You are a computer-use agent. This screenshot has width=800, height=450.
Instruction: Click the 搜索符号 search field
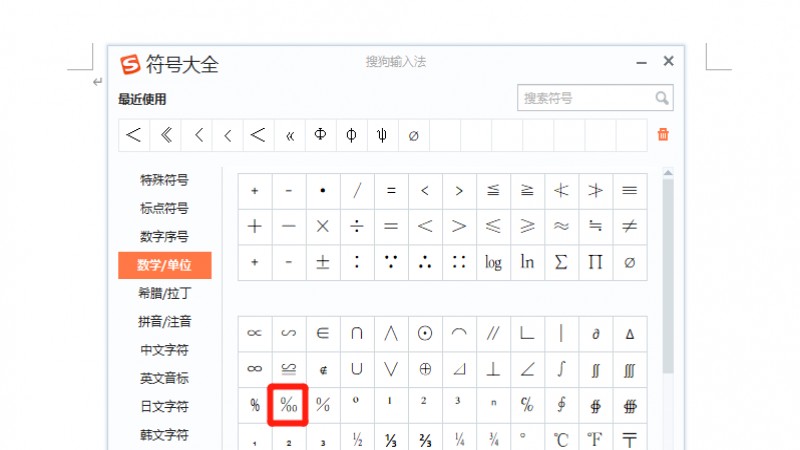[x=585, y=98]
